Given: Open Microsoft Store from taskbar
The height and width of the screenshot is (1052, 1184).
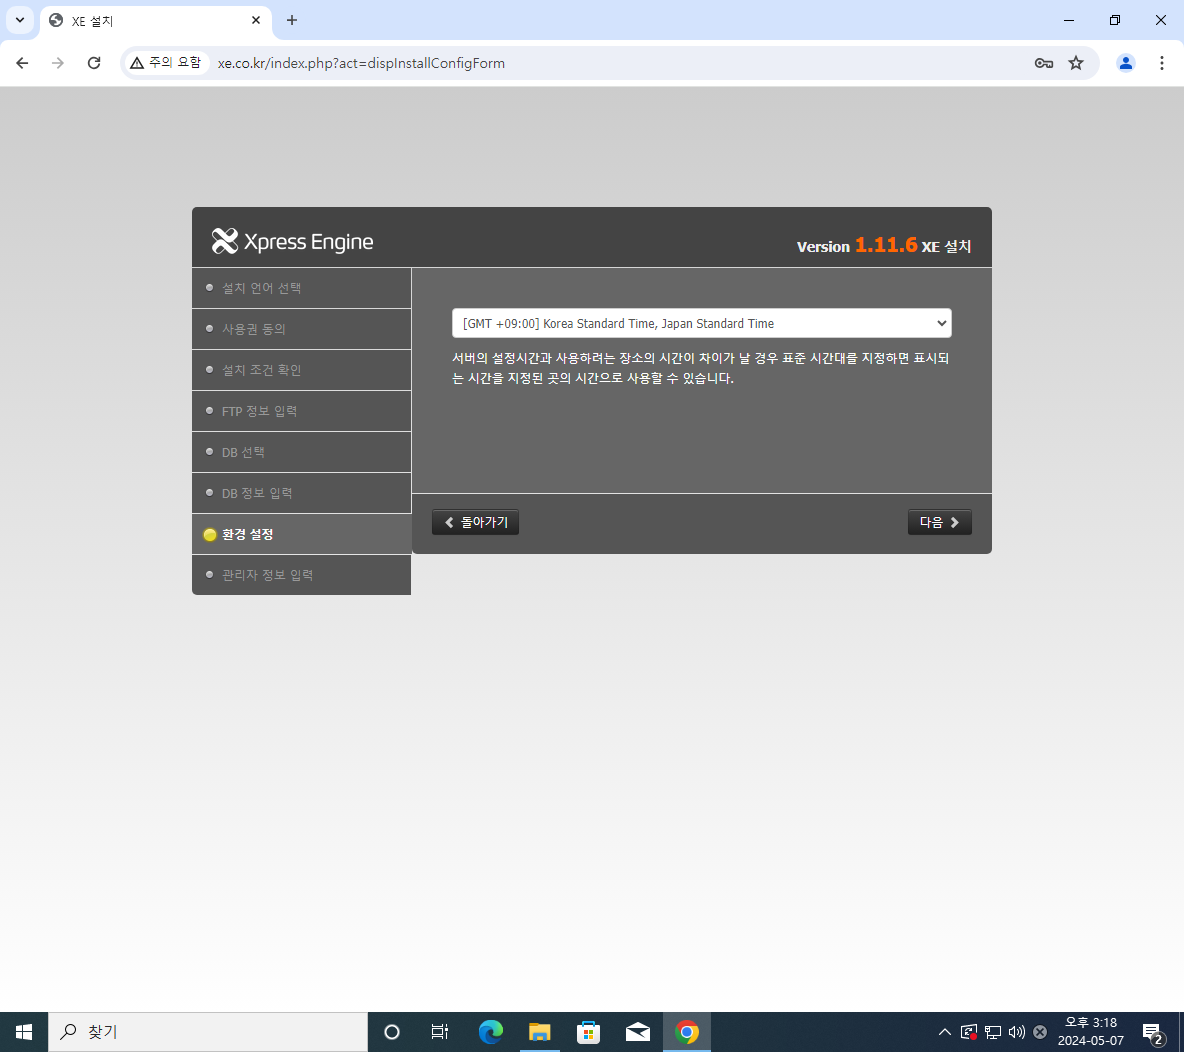Looking at the screenshot, I should point(588,1032).
